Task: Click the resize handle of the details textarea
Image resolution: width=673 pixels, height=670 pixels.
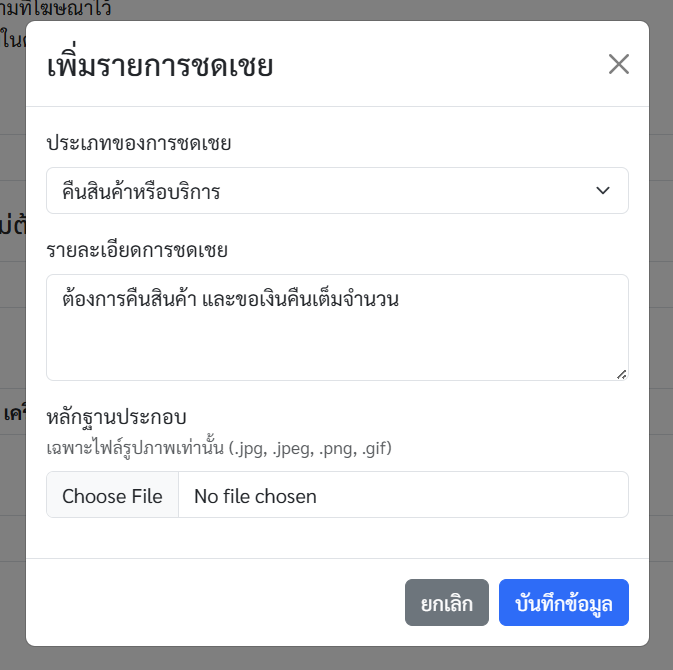Action: coord(621,374)
